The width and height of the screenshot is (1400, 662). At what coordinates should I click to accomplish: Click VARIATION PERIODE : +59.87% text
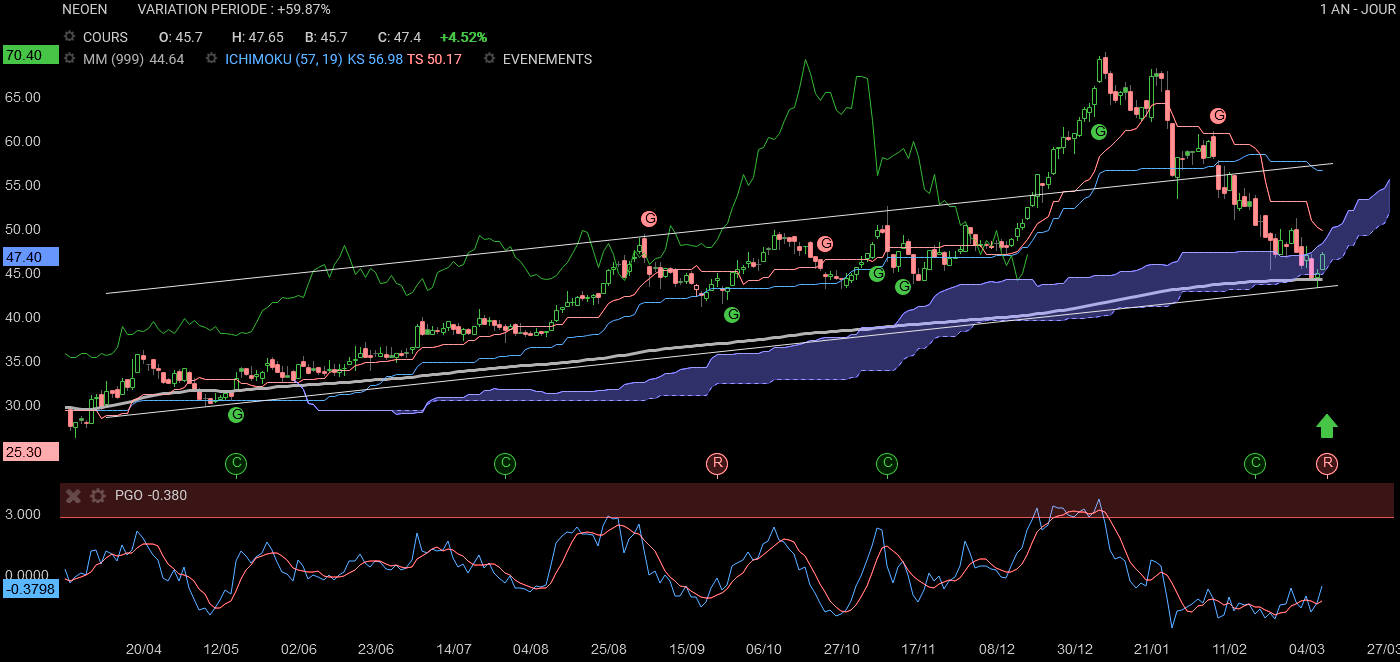click(x=234, y=9)
